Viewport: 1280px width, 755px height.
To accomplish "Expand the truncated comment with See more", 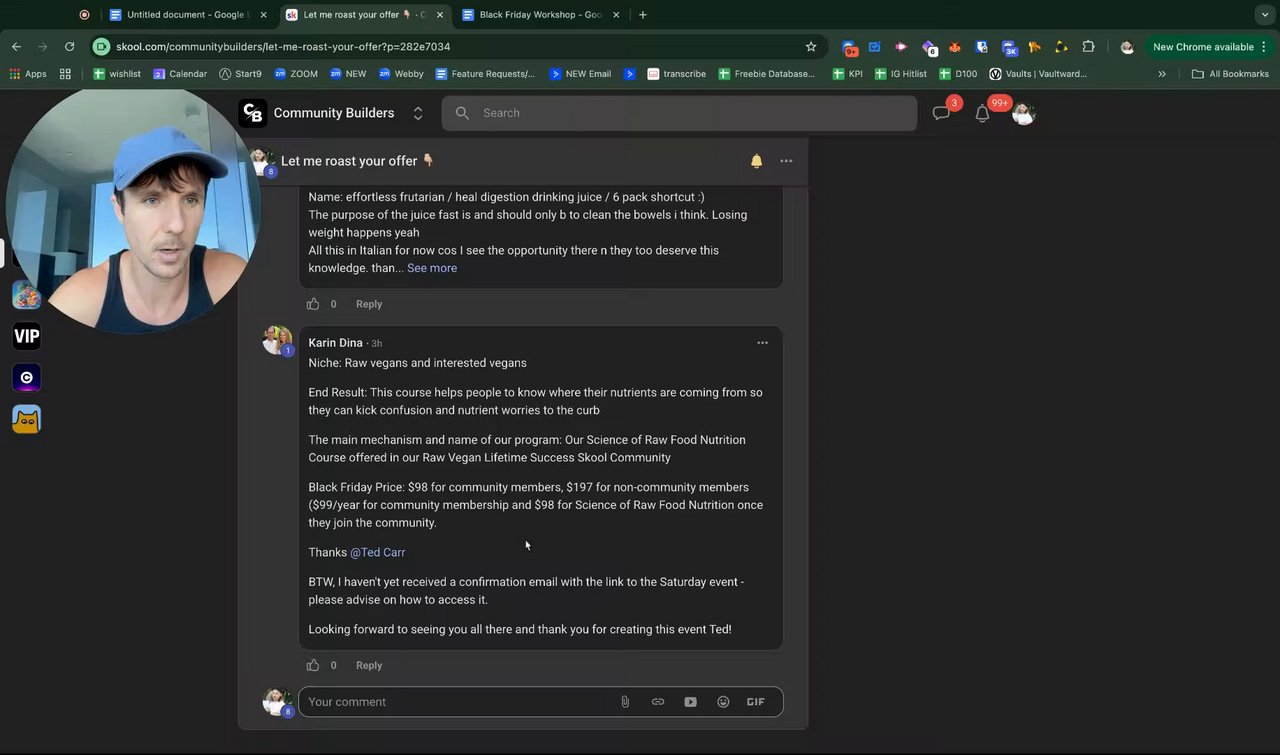I will 432,268.
